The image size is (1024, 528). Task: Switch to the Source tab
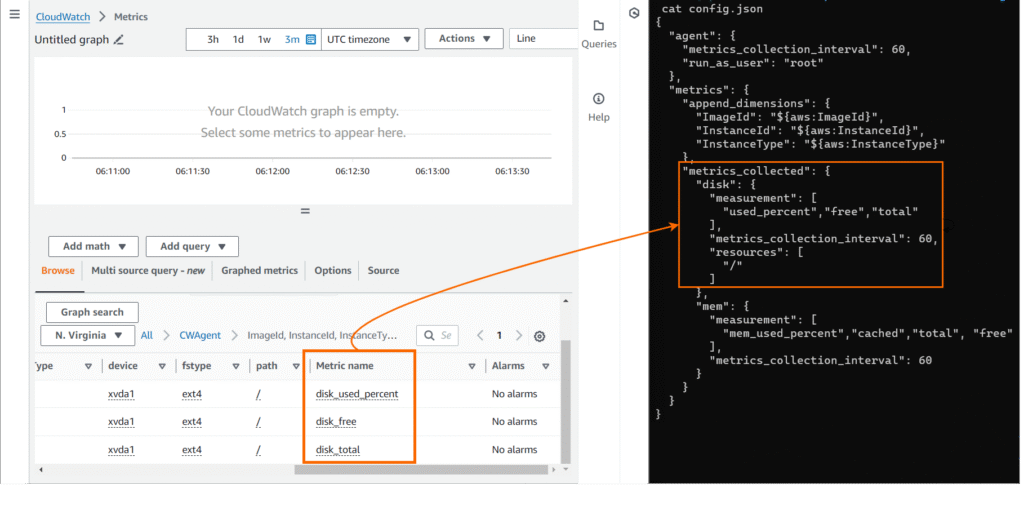point(383,270)
